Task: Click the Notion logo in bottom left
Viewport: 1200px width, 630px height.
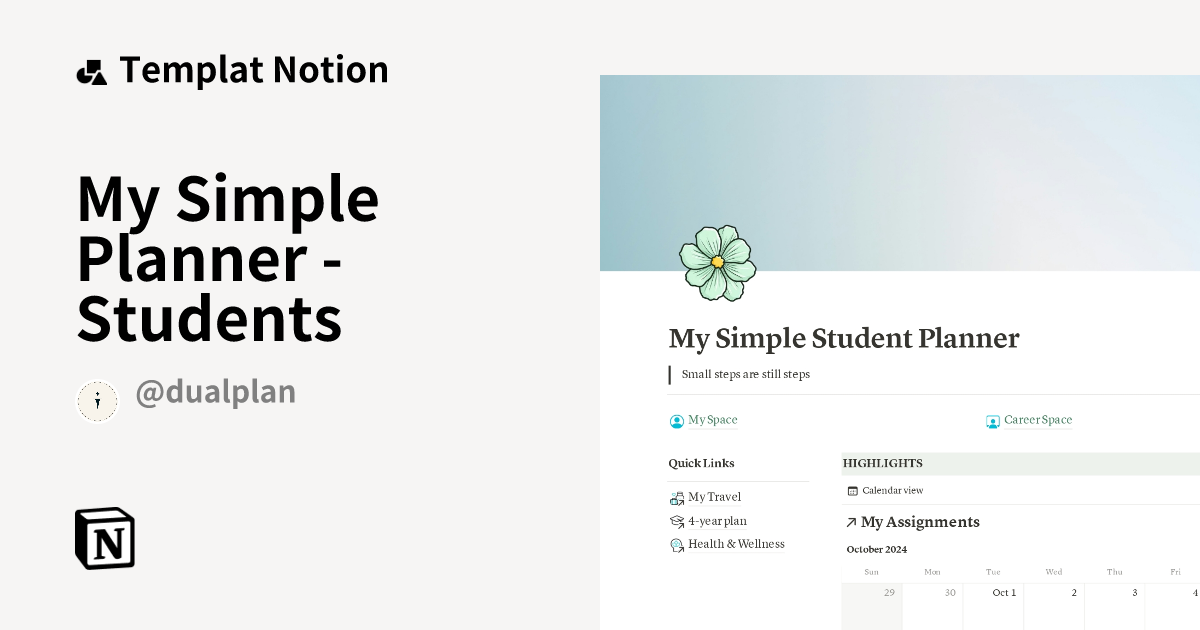Action: click(104, 538)
